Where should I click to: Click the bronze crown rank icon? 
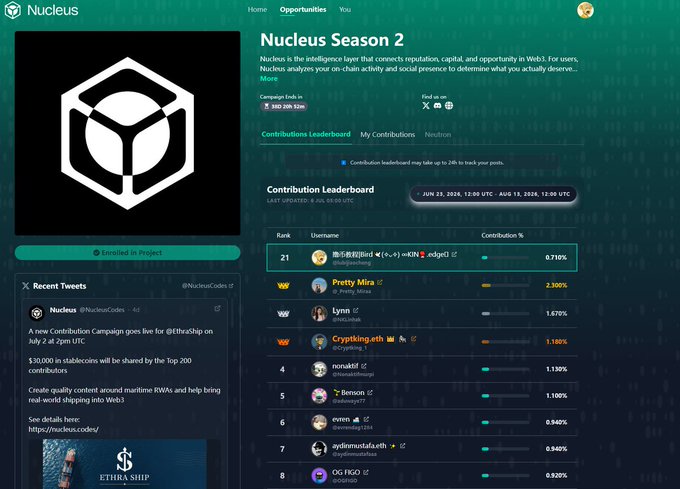pyautogui.click(x=283, y=342)
